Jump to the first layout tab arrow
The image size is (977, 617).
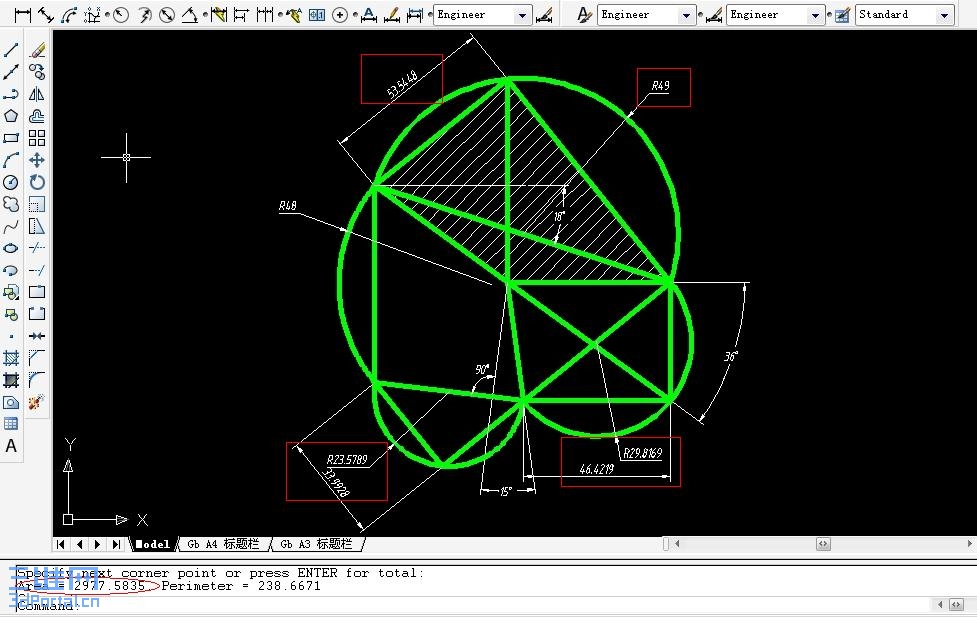(x=60, y=544)
